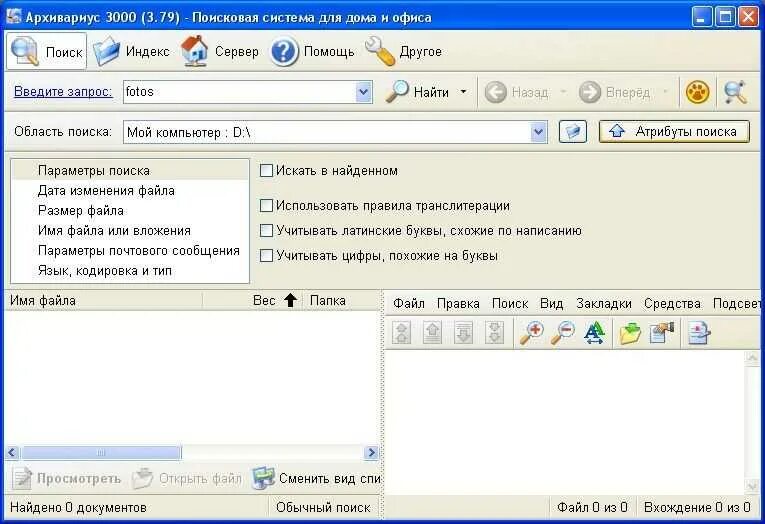765x524 pixels.
Task: Select Параметры почтового сообщения item
Action: pyautogui.click(x=130, y=251)
